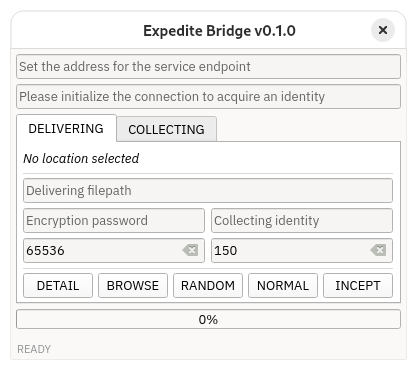Clear the 150 value using backspace icon

point(378,250)
